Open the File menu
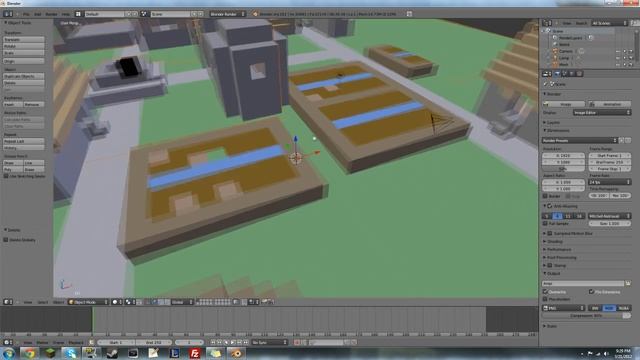The image size is (640, 360). [26, 14]
